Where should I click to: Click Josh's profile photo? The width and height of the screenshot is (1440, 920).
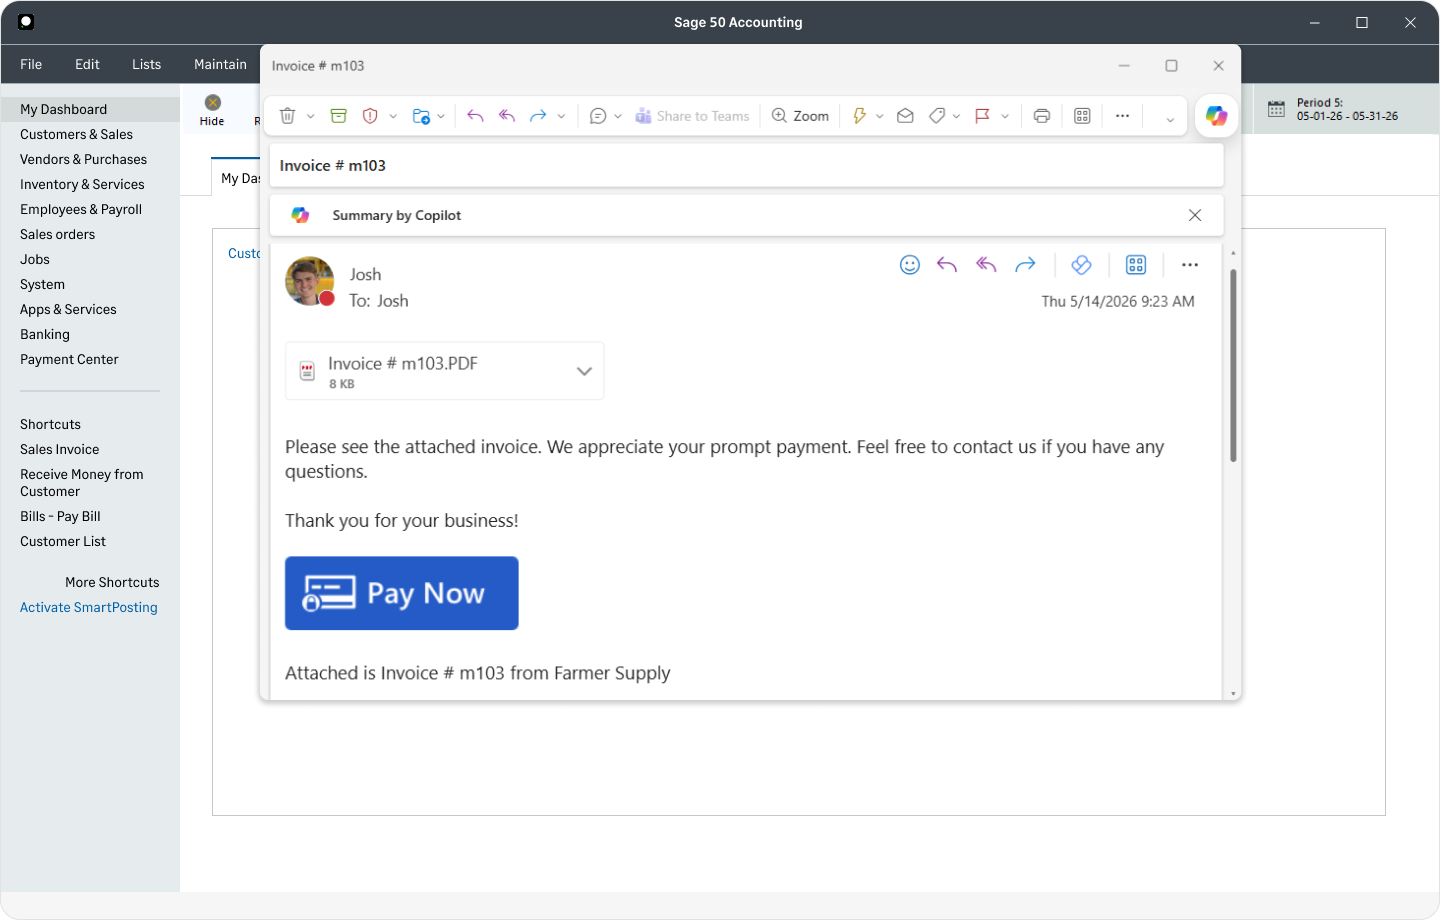(x=310, y=281)
